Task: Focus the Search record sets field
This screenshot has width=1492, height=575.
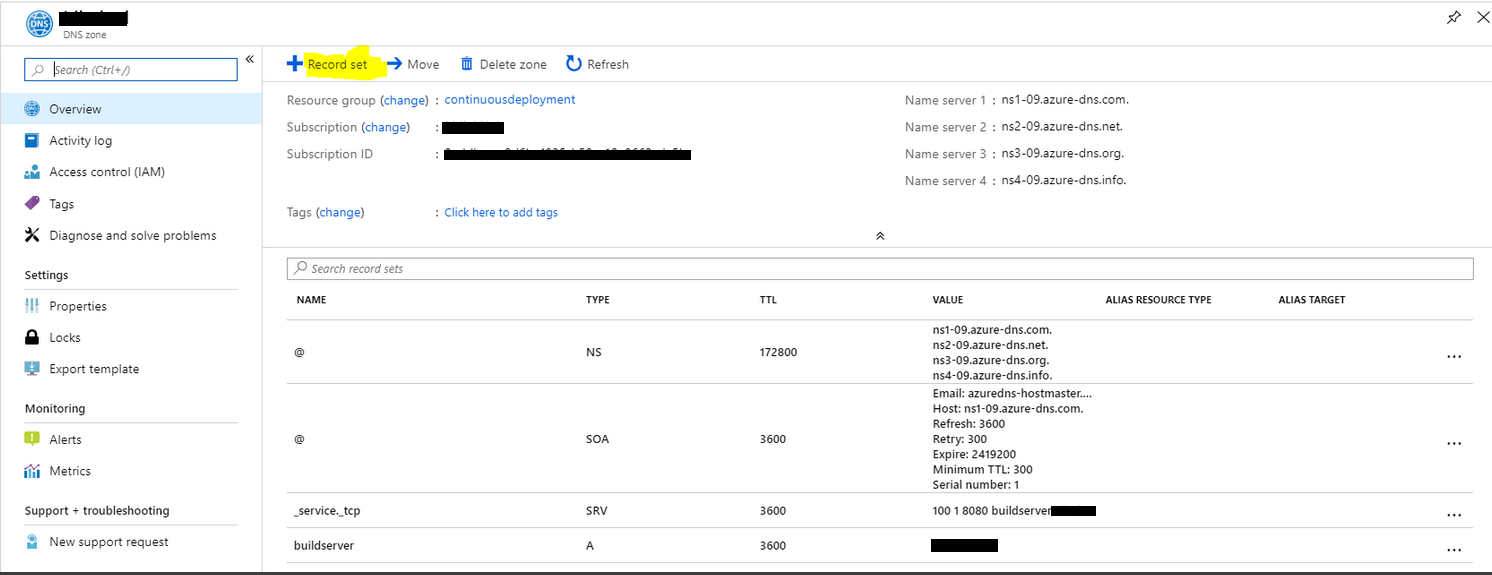Action: point(880,269)
